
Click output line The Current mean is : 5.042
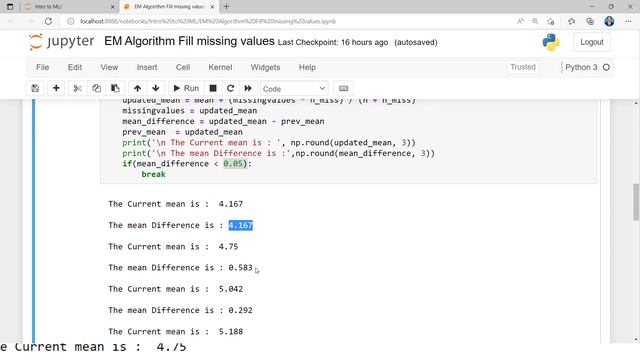click(x=176, y=289)
